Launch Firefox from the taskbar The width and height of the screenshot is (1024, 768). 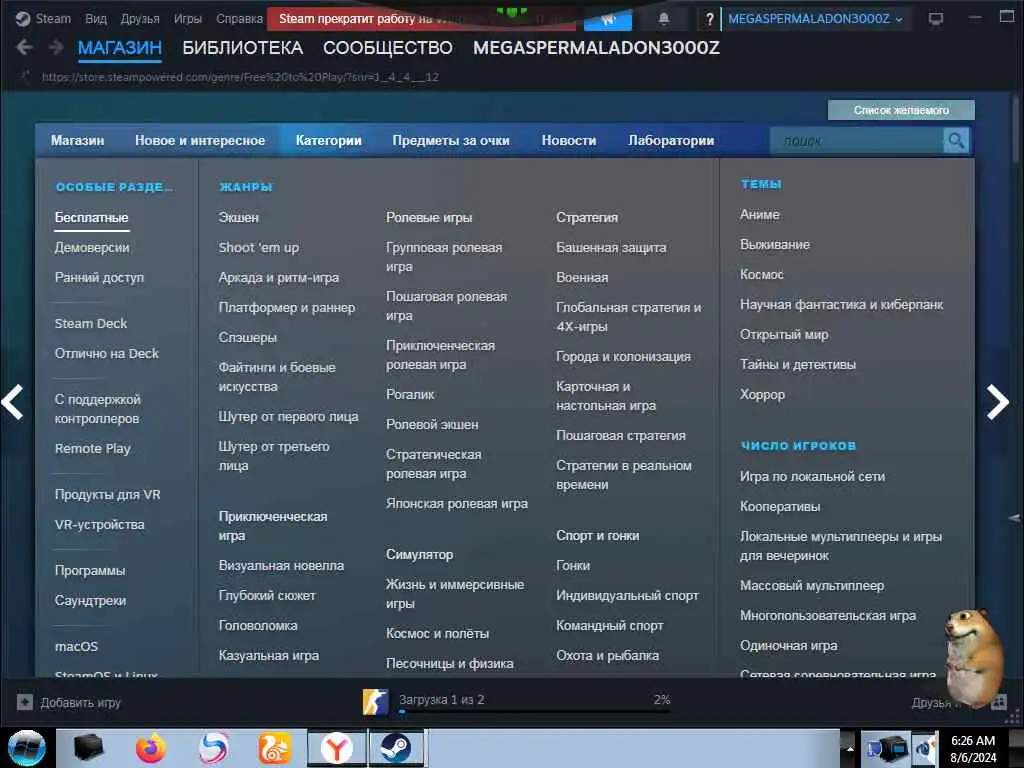[x=151, y=748]
